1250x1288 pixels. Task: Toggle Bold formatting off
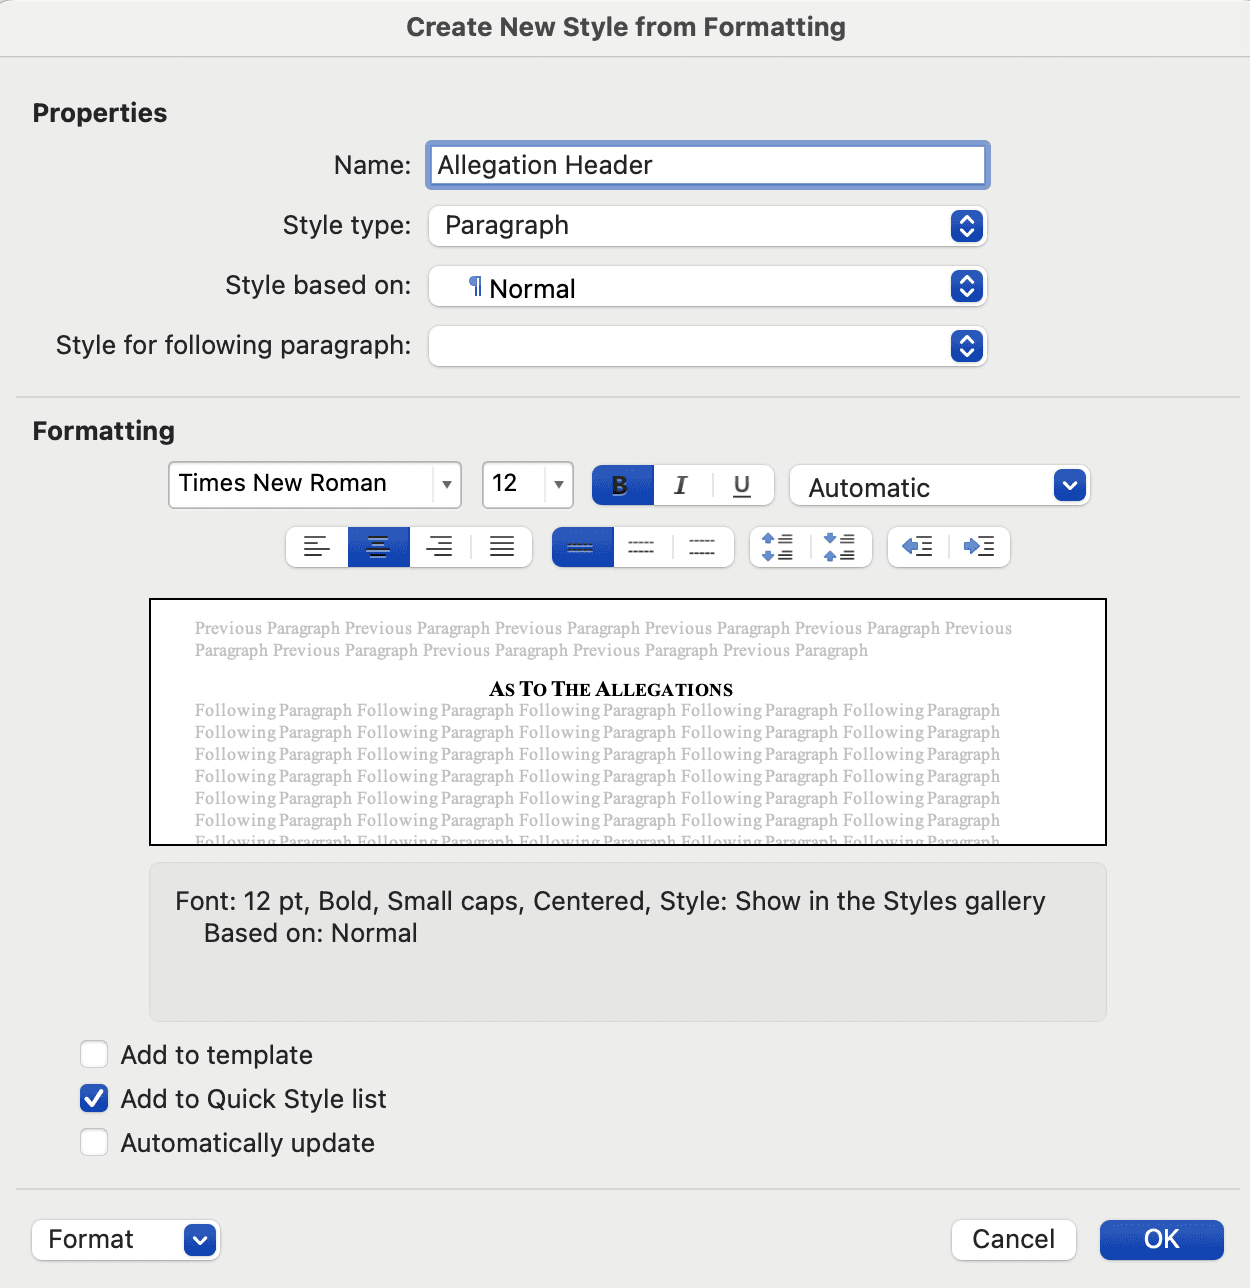point(621,485)
